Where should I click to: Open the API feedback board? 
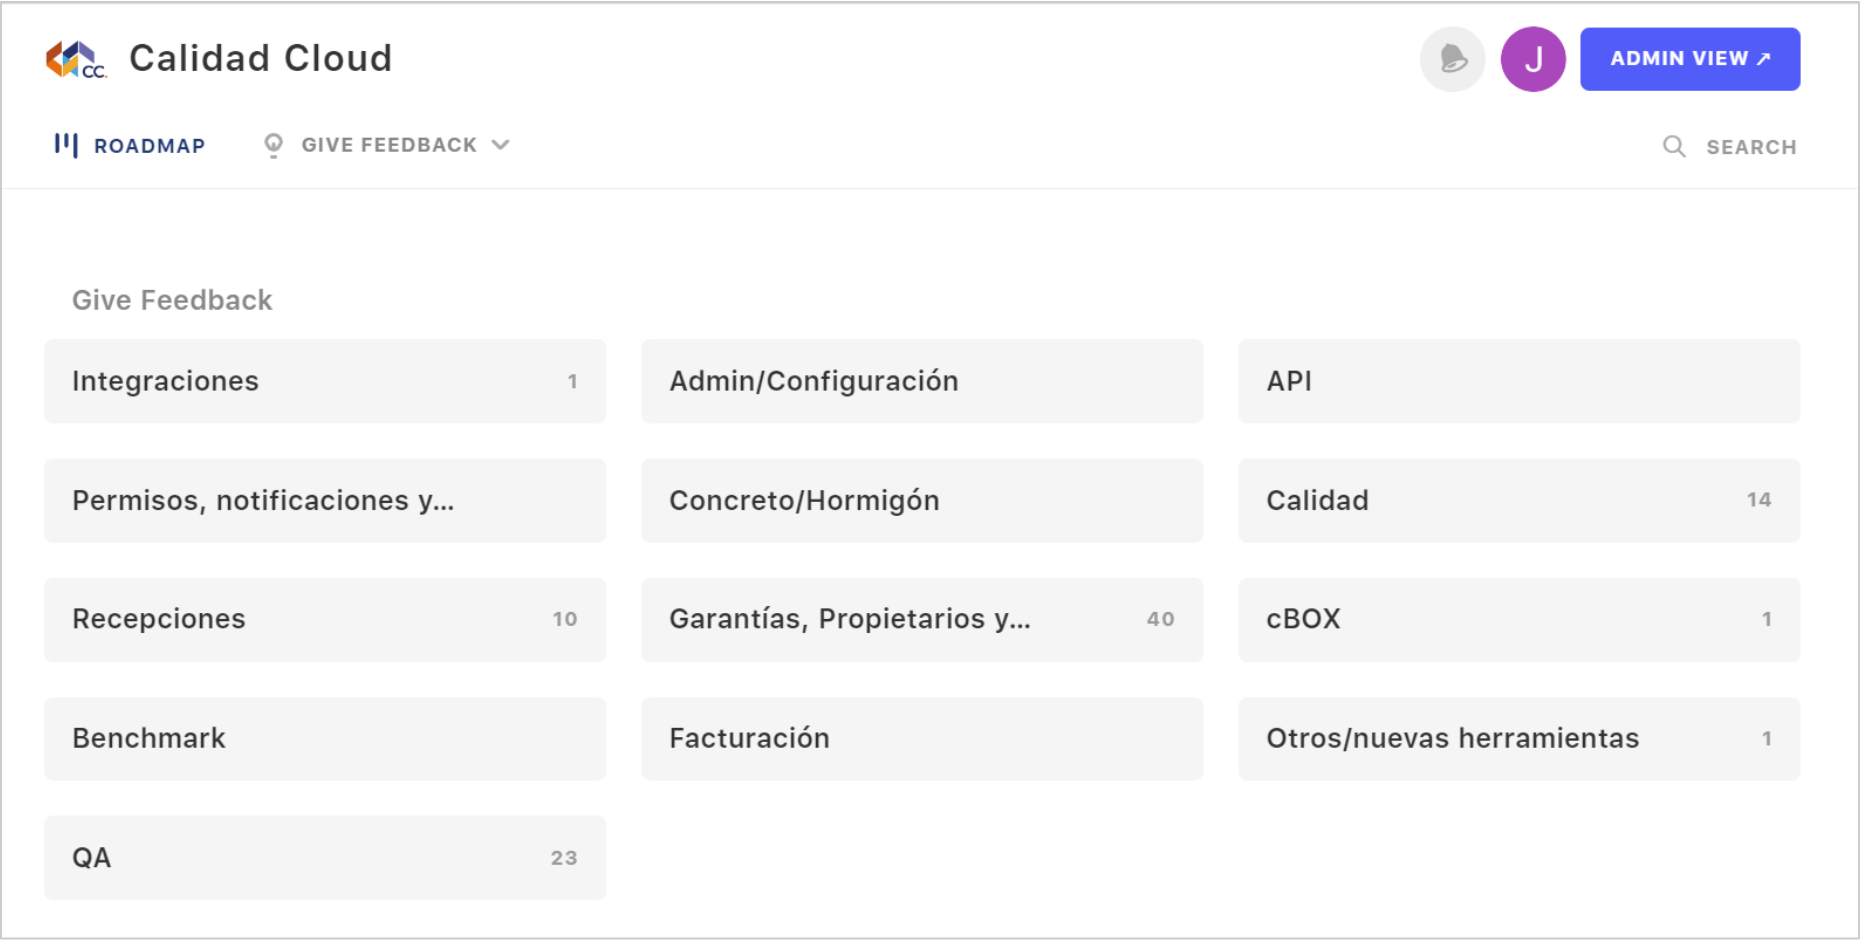[1519, 381]
